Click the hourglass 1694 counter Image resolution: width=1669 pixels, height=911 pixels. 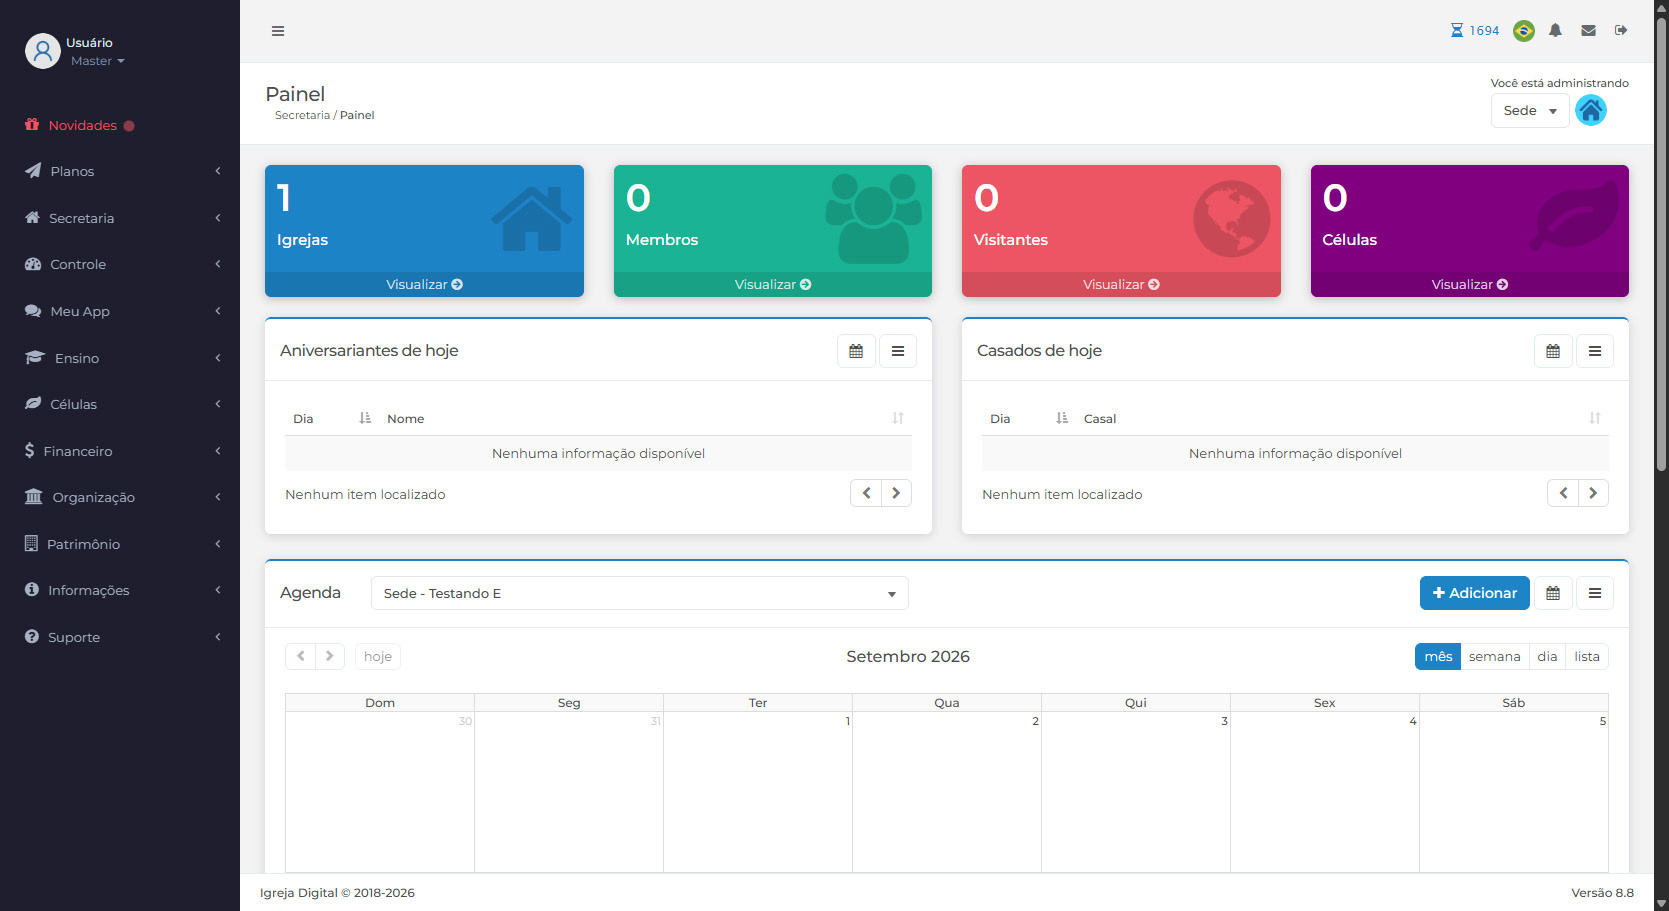point(1475,31)
